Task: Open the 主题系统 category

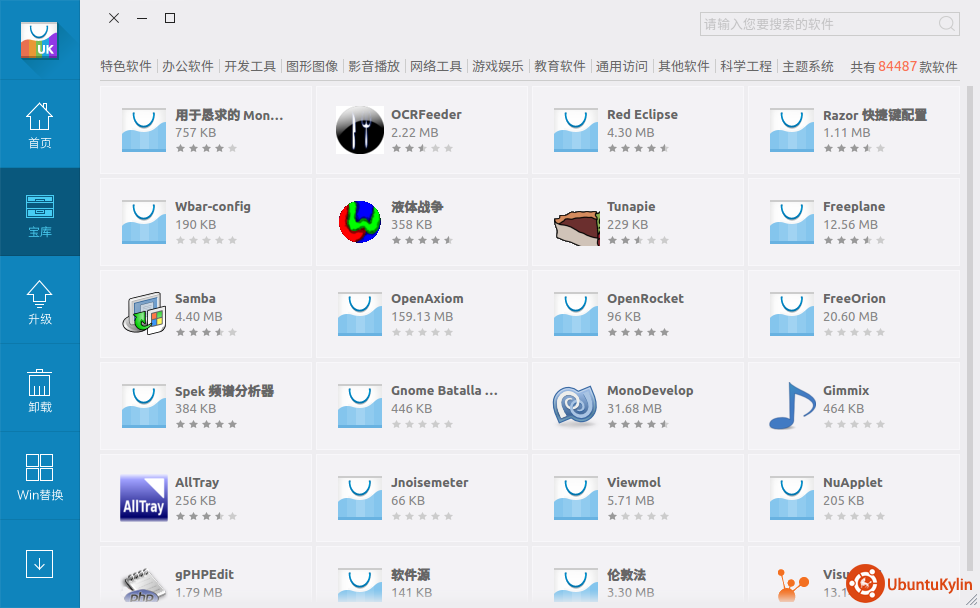Action: click(808, 66)
